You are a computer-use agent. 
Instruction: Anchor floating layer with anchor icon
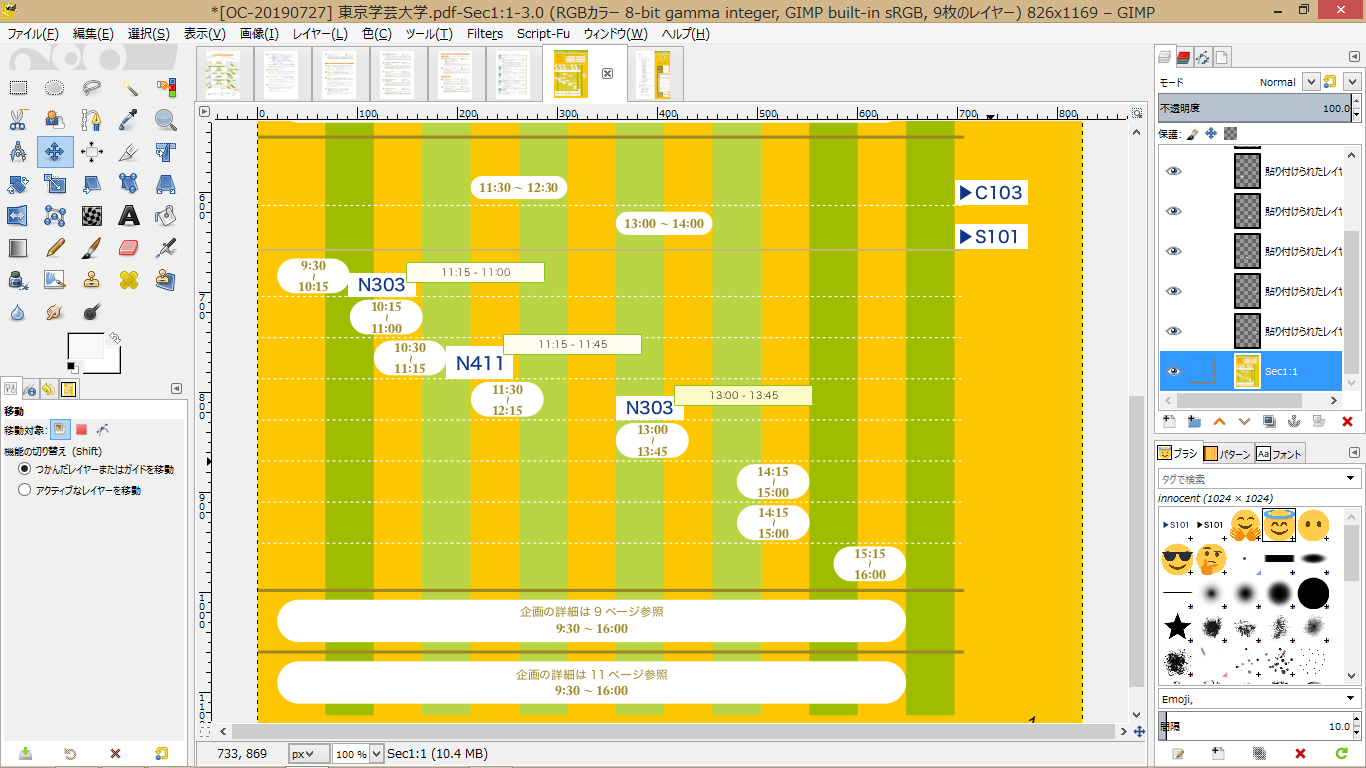[1293, 422]
